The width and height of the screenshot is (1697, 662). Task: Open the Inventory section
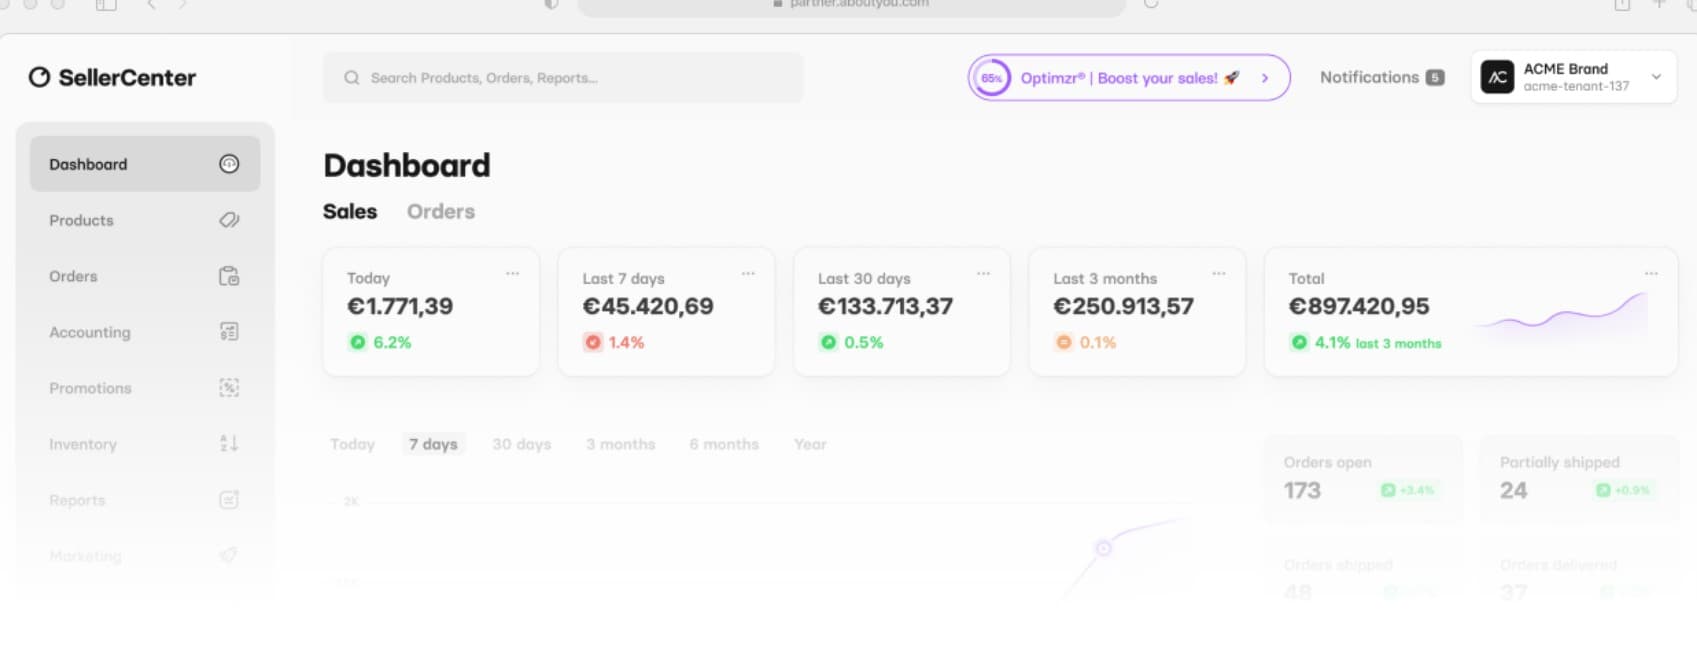click(145, 444)
